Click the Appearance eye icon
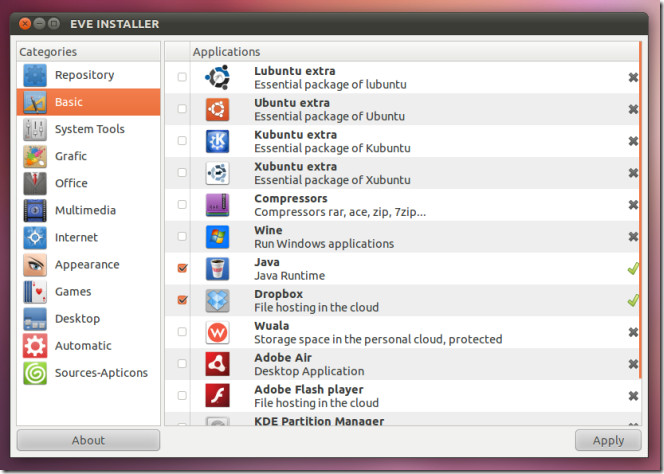664x474 pixels. click(x=35, y=265)
